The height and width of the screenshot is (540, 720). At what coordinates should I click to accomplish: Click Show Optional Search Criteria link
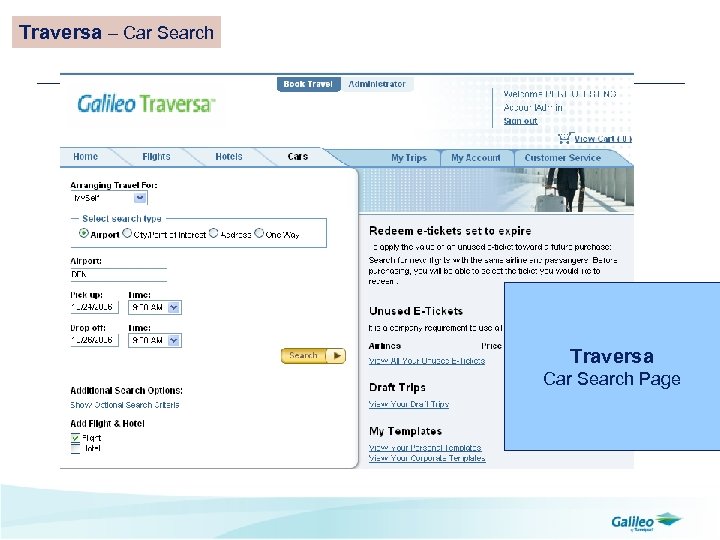[x=125, y=405]
